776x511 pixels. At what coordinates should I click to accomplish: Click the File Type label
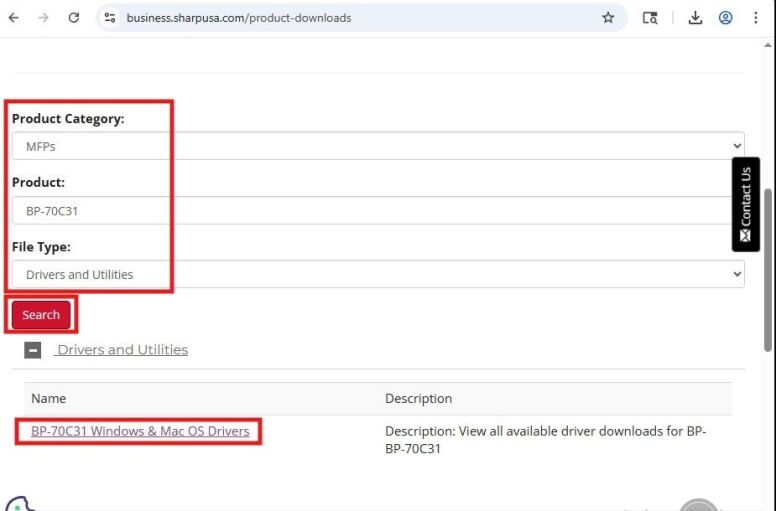(x=41, y=246)
